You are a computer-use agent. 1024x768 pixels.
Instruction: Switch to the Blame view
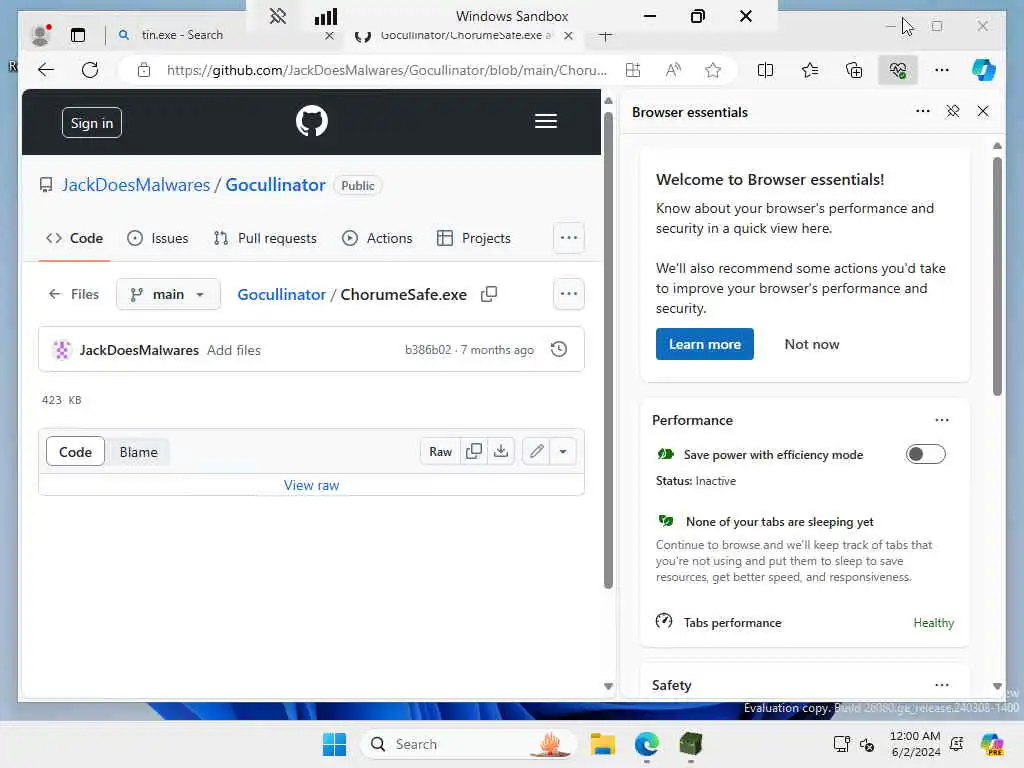click(138, 452)
